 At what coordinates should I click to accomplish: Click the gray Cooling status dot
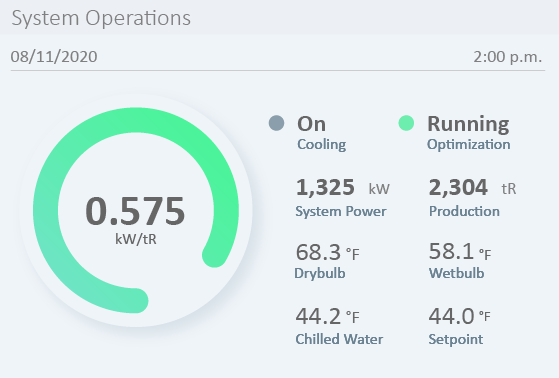pos(276,123)
